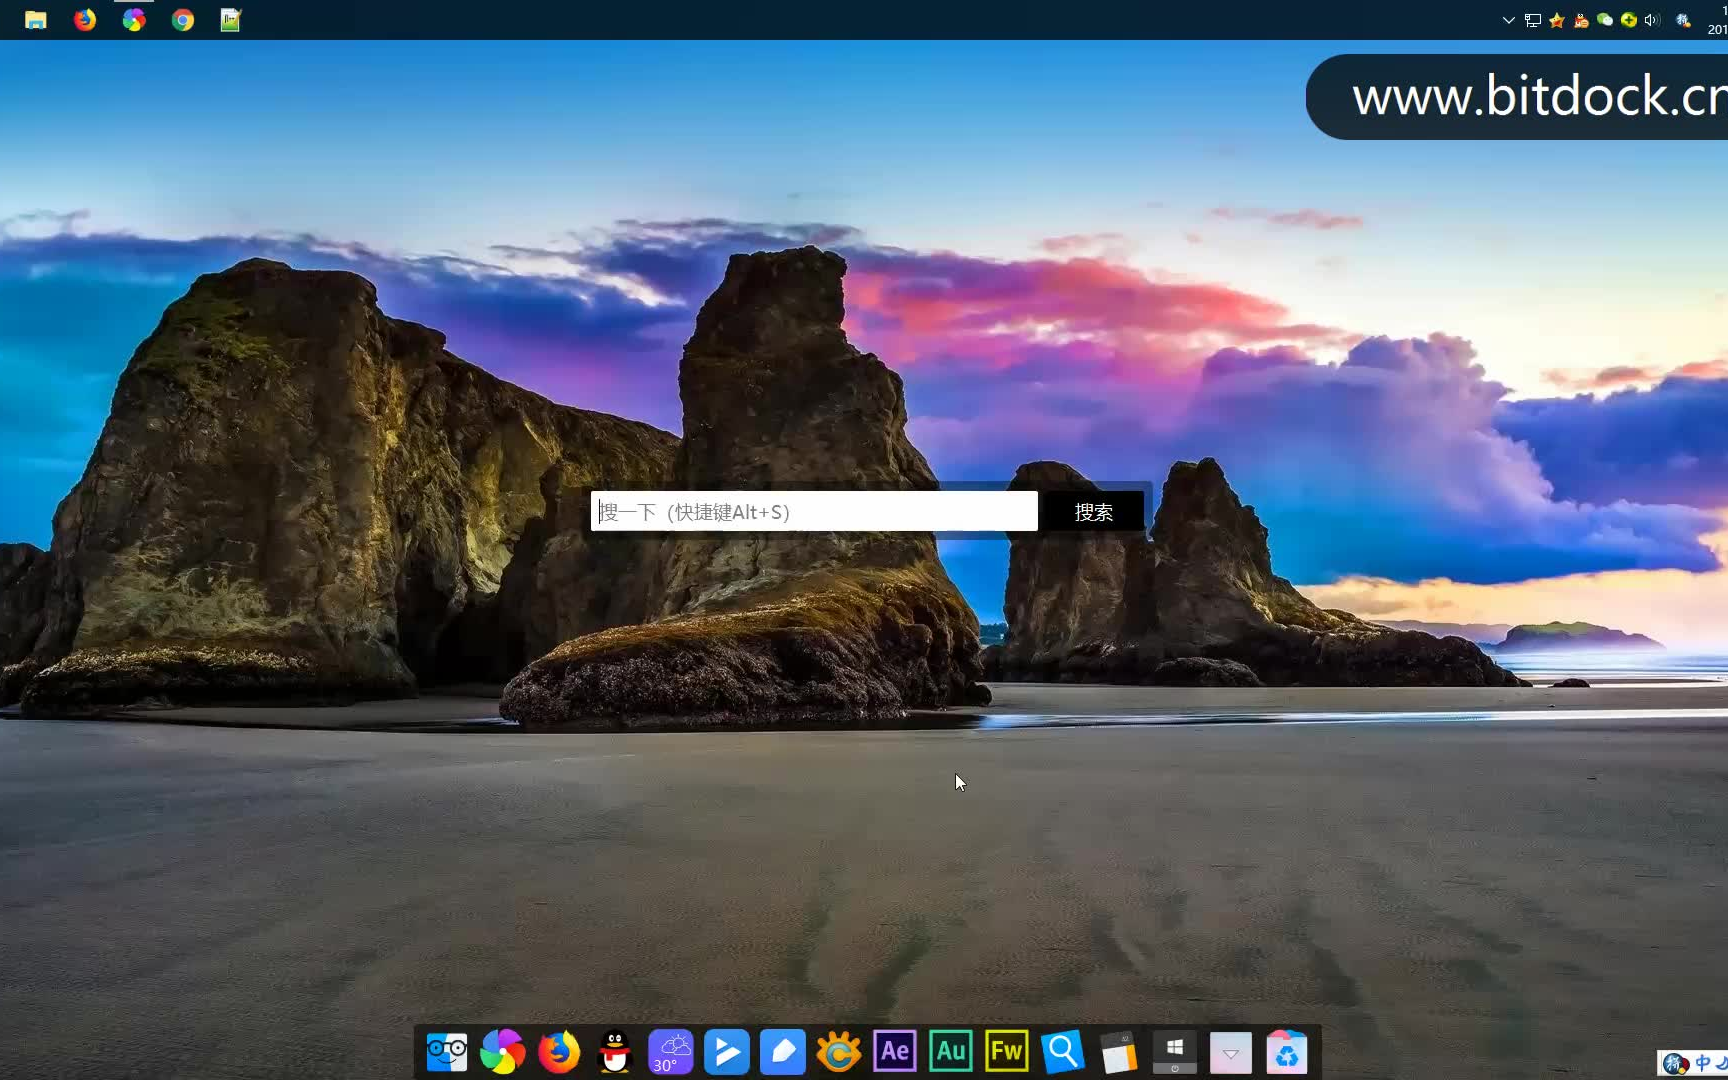Click the blue pen note icon in dock

783,1052
